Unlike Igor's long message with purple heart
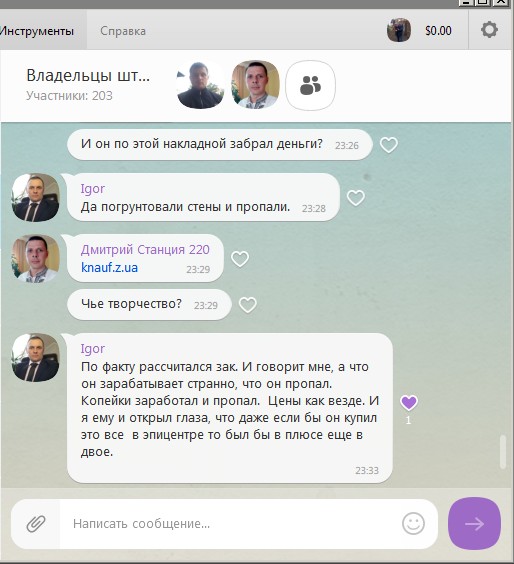Image resolution: width=514 pixels, height=564 pixels. (x=409, y=402)
